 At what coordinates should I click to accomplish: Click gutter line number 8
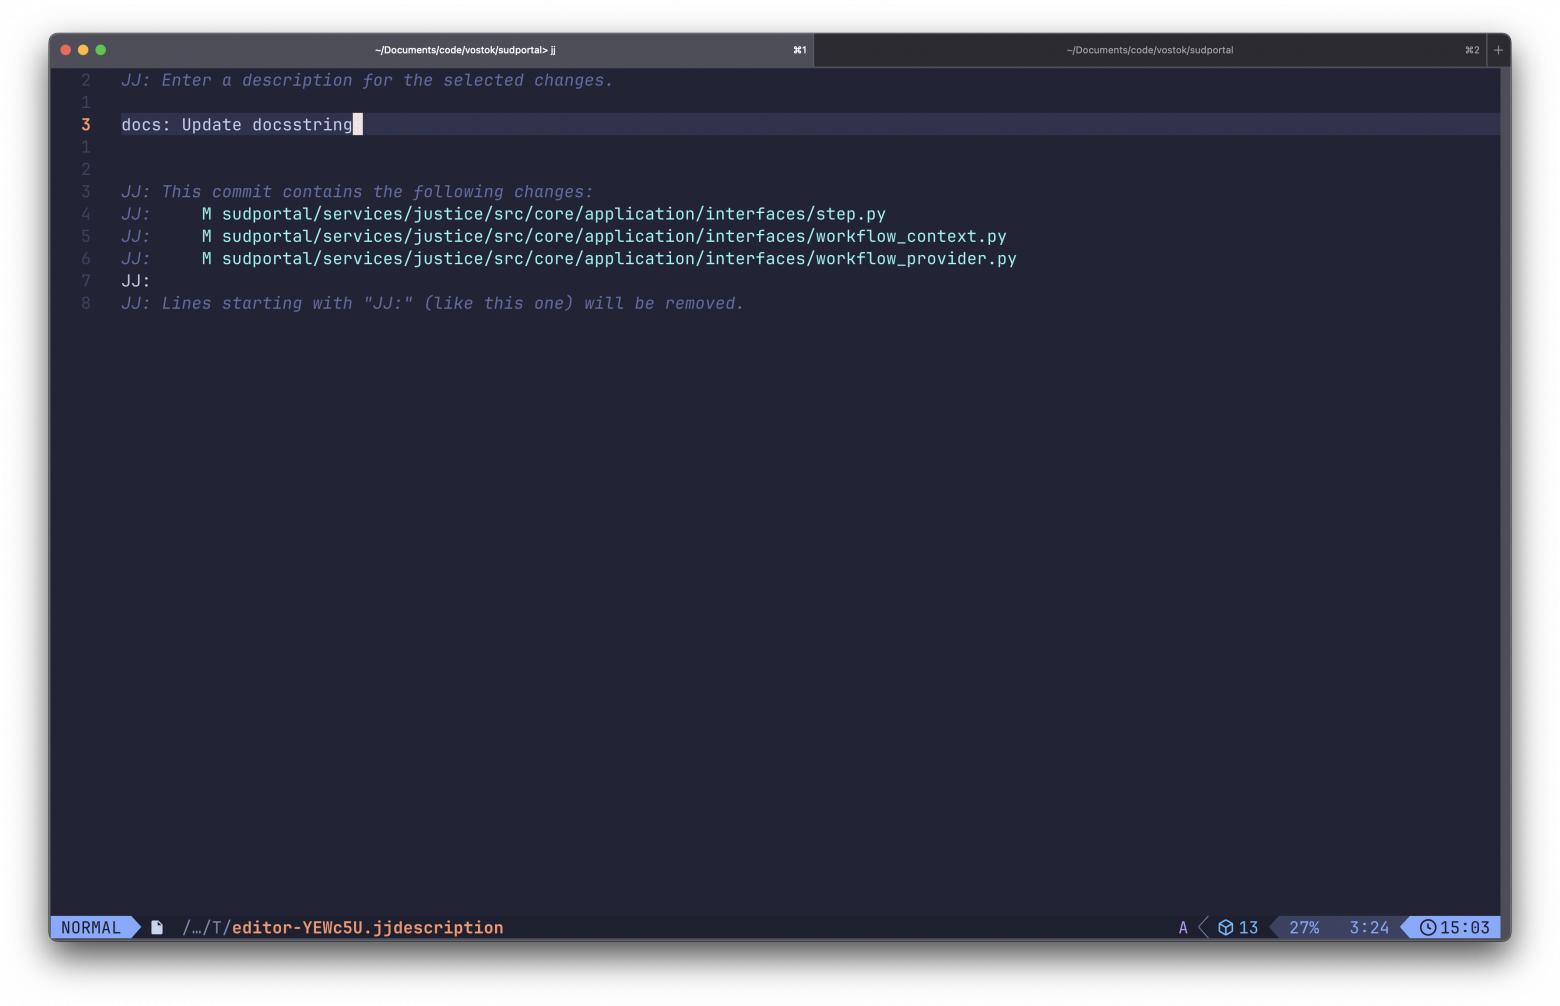point(86,304)
